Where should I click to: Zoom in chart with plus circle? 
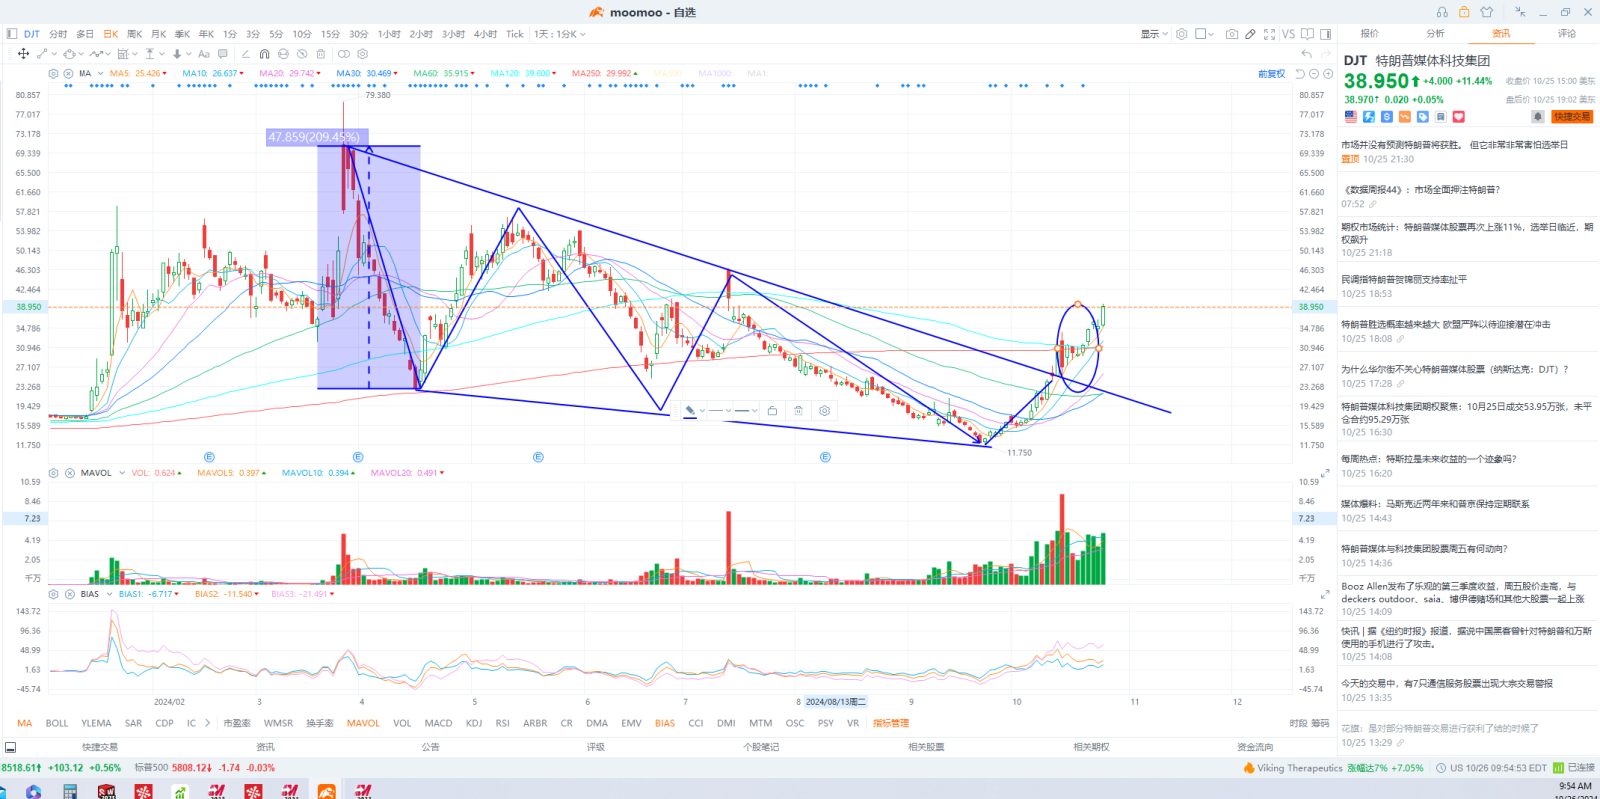(x=1328, y=74)
